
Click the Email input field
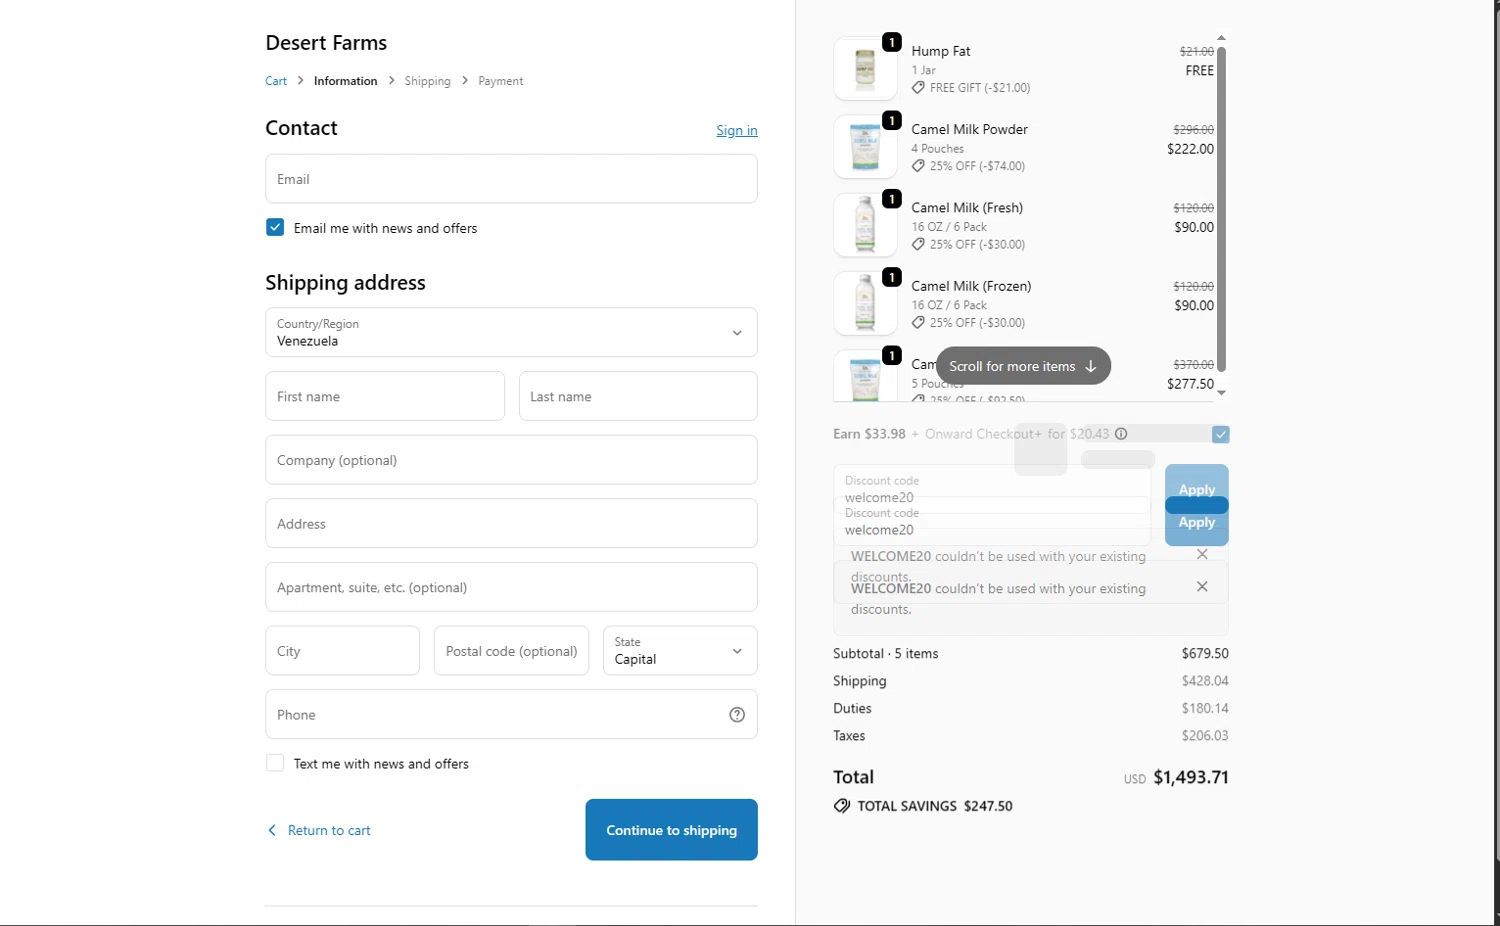[511, 179]
